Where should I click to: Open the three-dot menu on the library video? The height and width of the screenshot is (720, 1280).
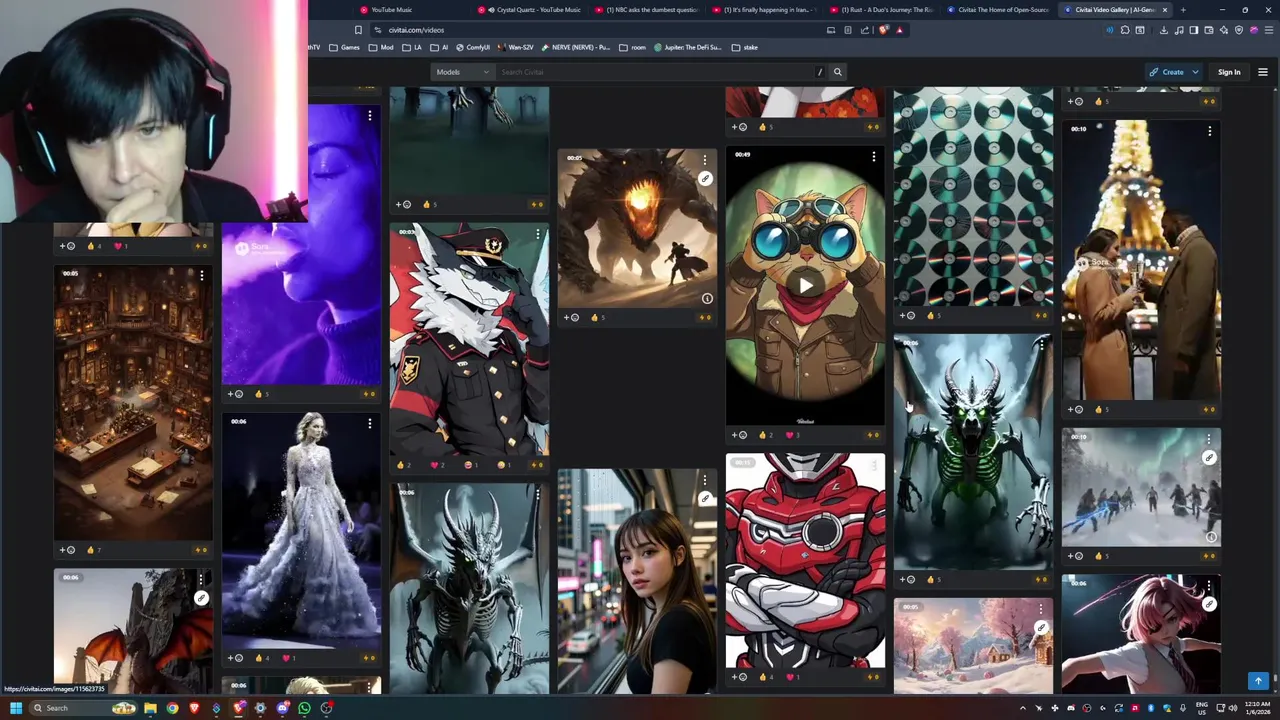[x=201, y=275]
